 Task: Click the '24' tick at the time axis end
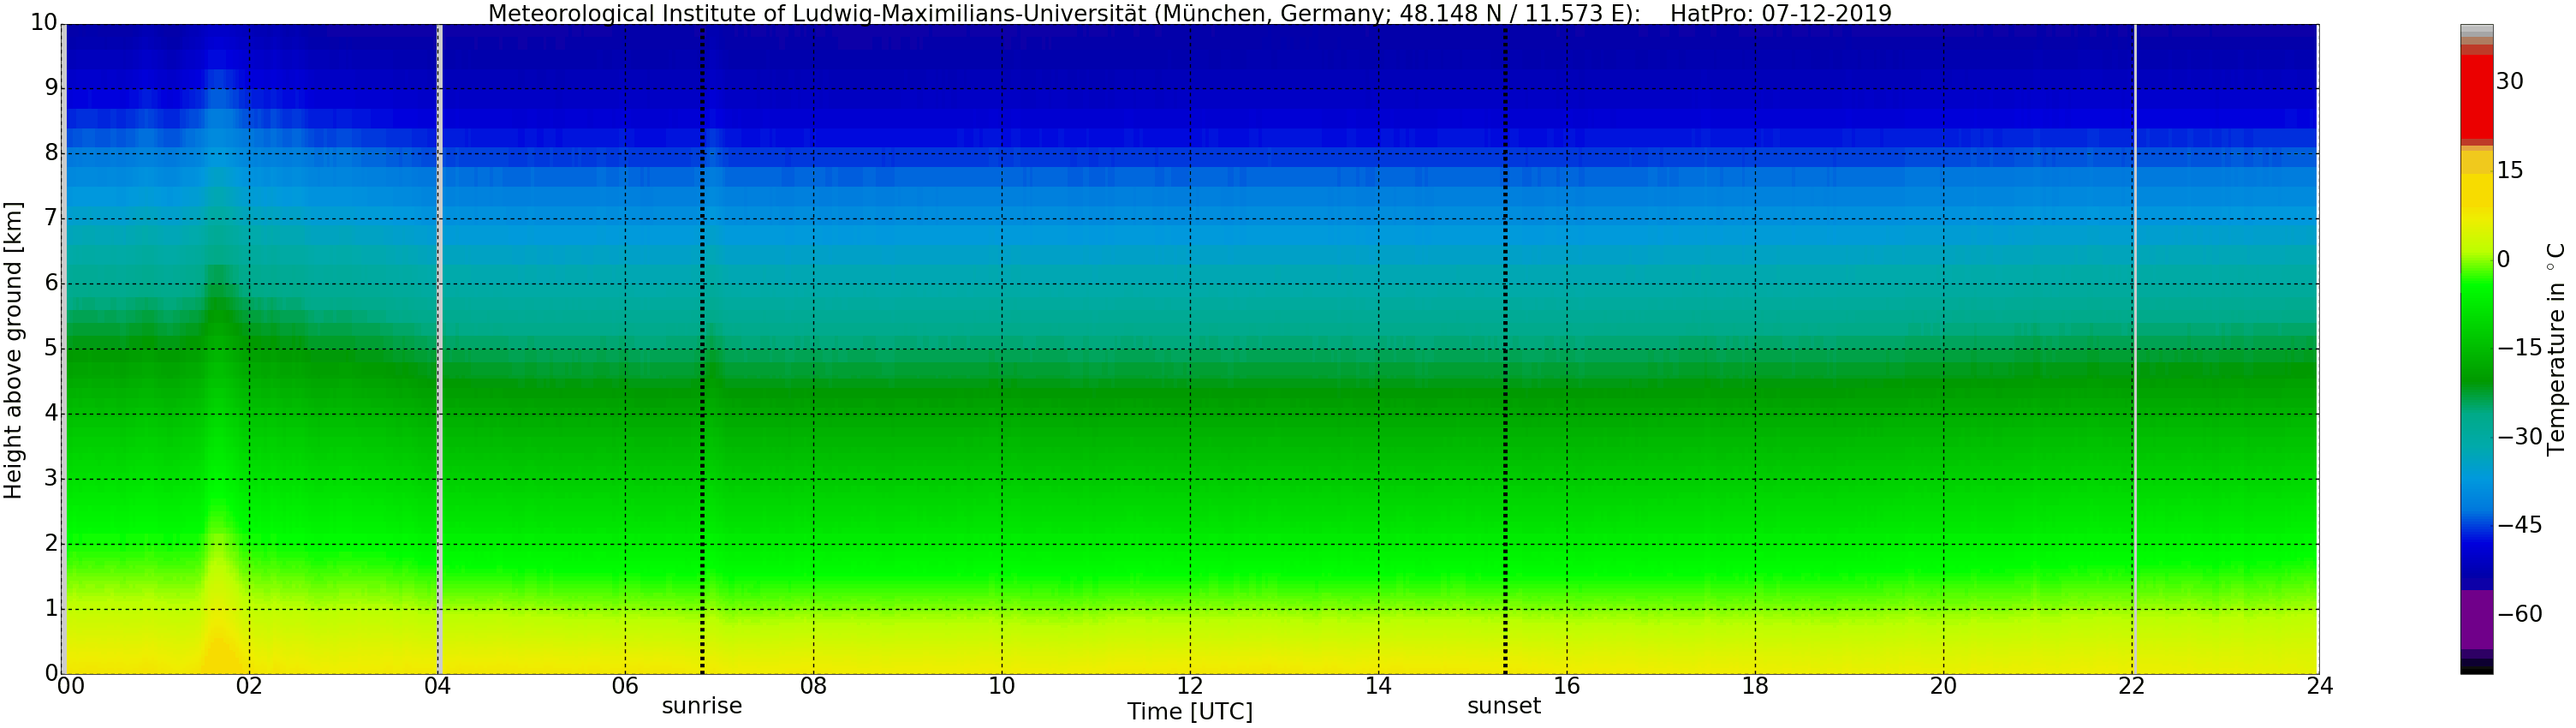pos(2320,686)
